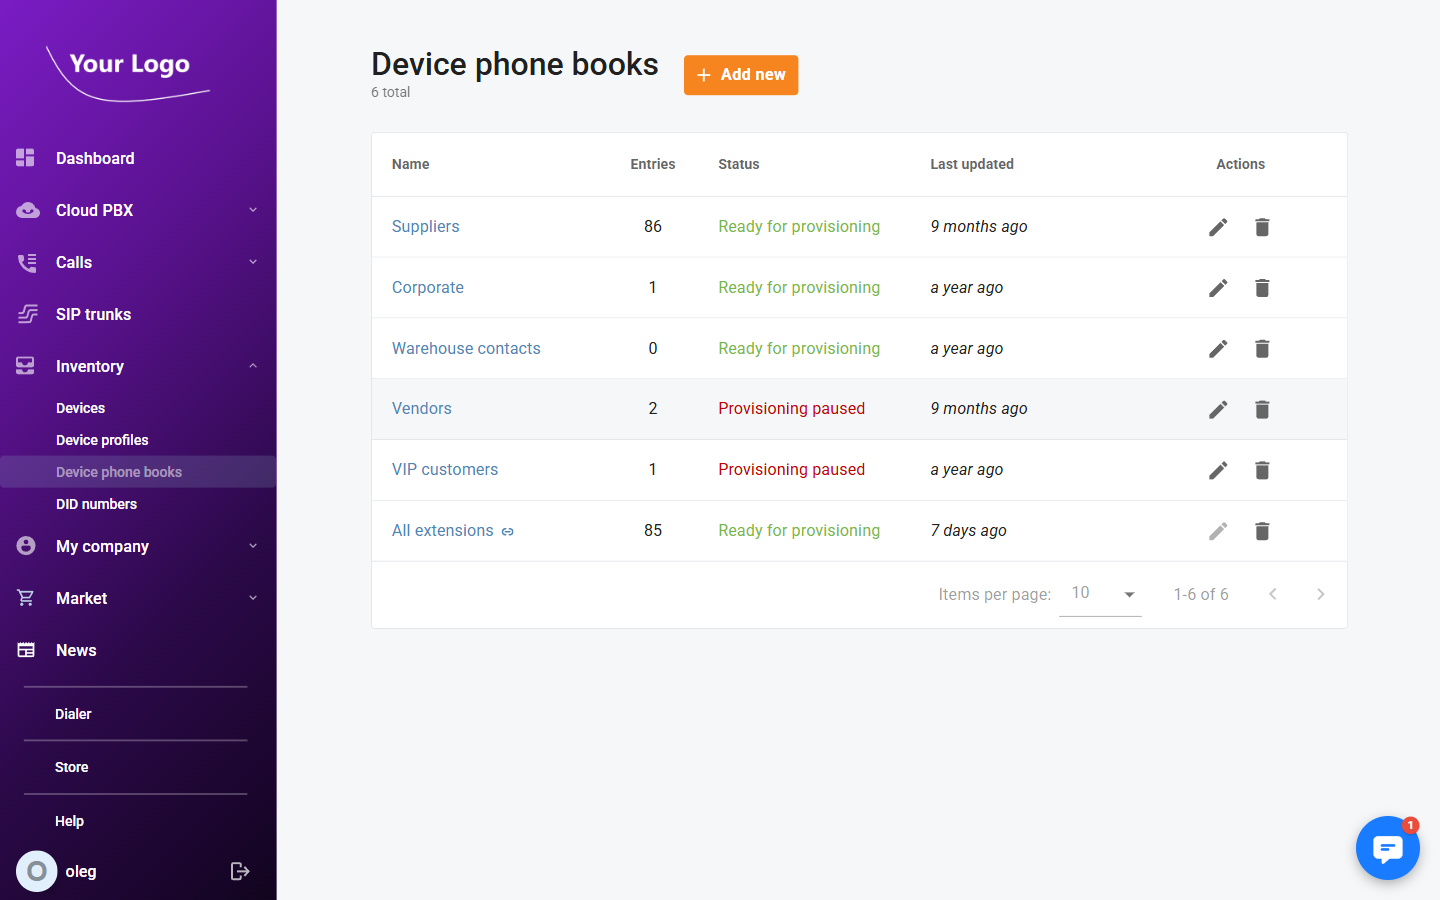This screenshot has width=1440, height=900.
Task: Click the Cloud PBX cloud icon
Action: point(25,210)
